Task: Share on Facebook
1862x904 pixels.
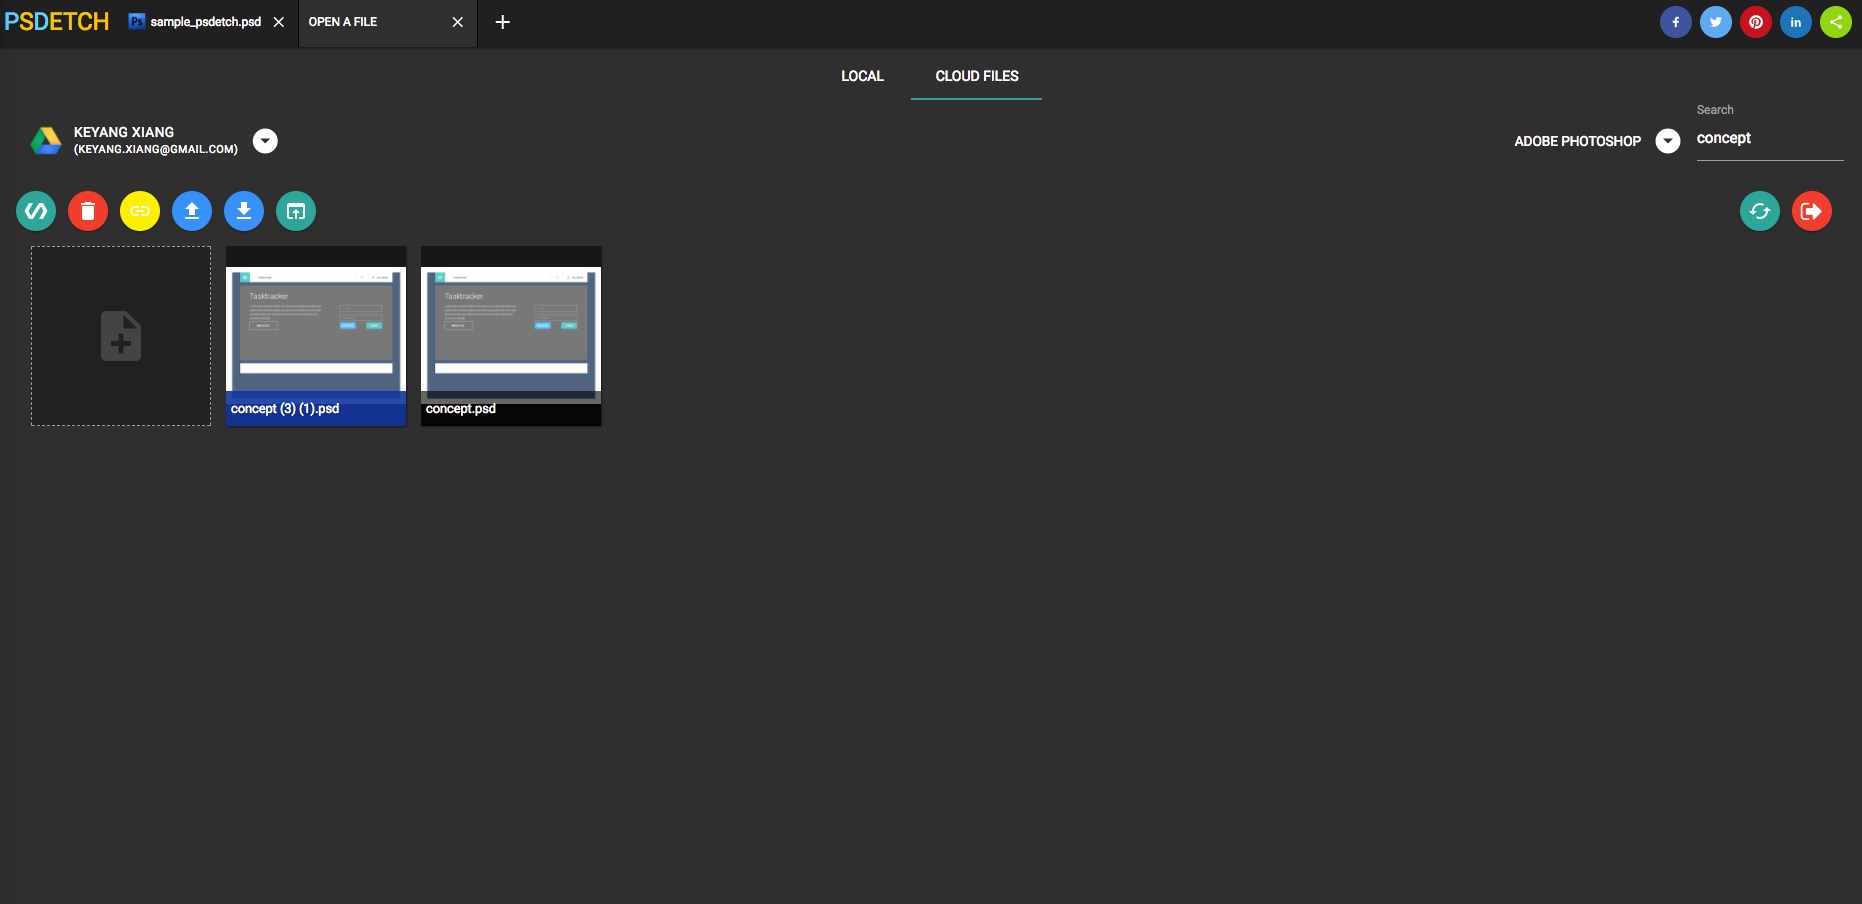Action: [x=1675, y=22]
